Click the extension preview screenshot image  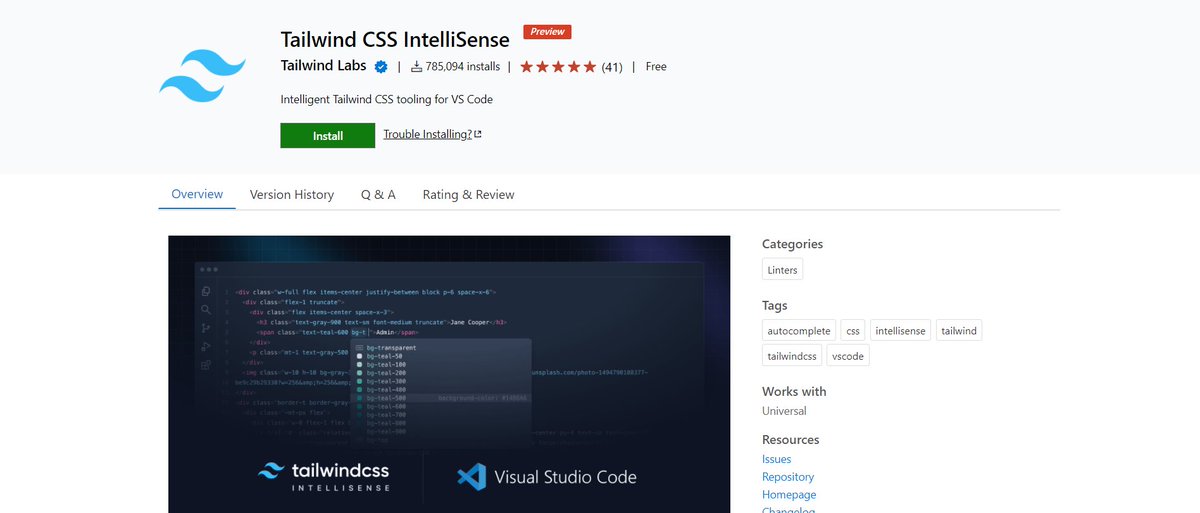pyautogui.click(x=449, y=374)
